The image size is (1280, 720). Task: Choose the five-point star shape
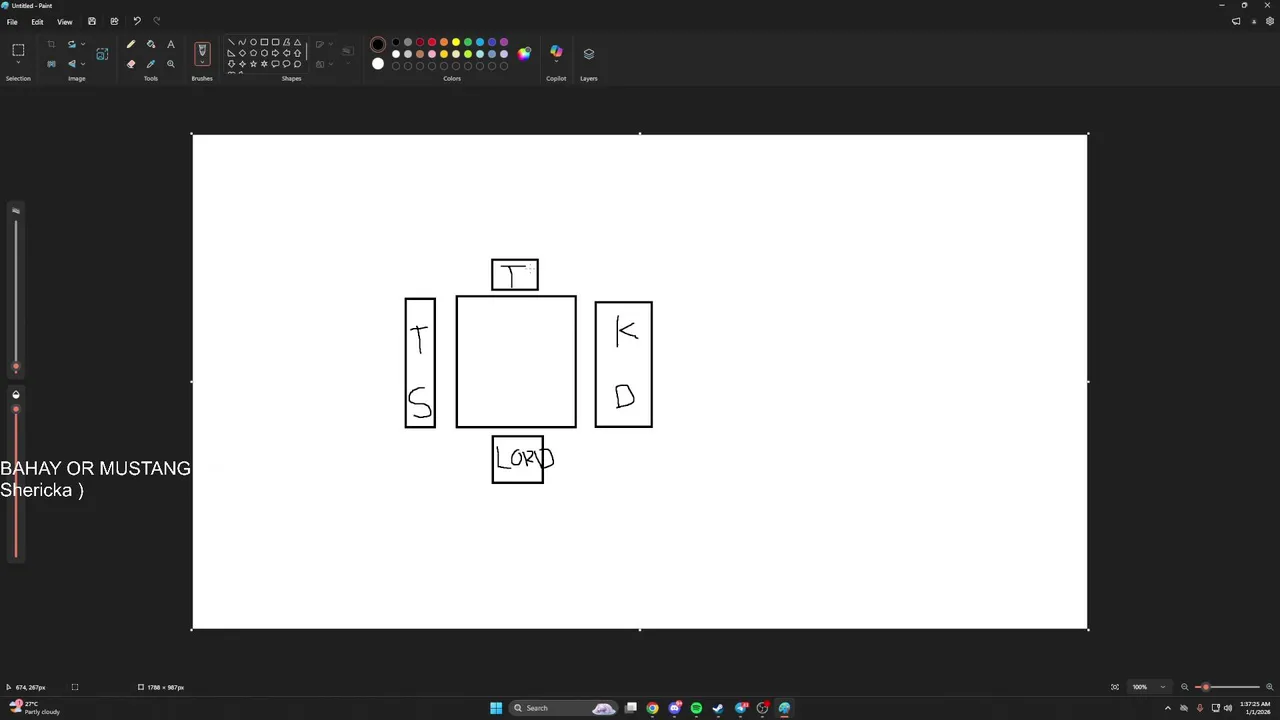tap(253, 64)
